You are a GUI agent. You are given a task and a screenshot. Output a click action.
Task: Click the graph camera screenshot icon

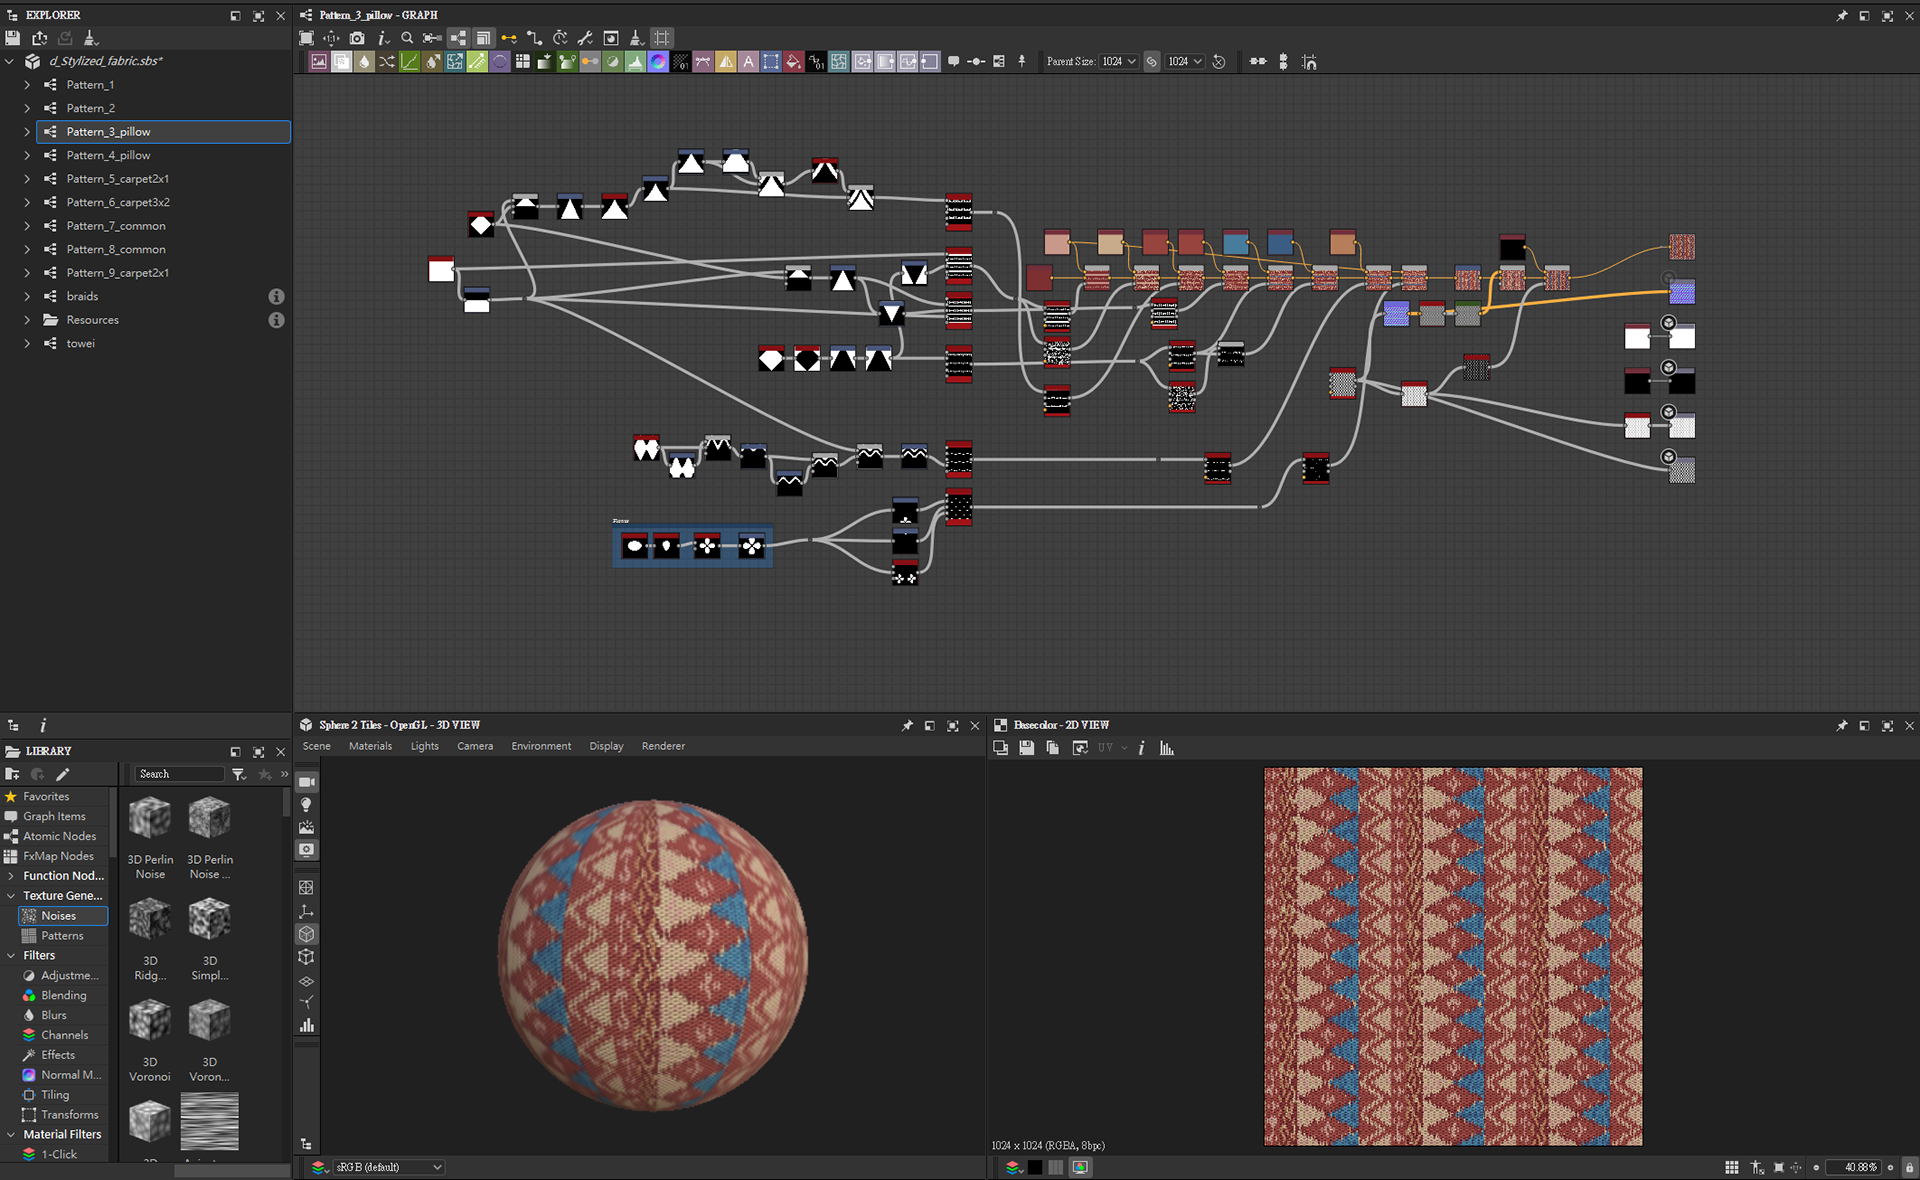coord(357,38)
